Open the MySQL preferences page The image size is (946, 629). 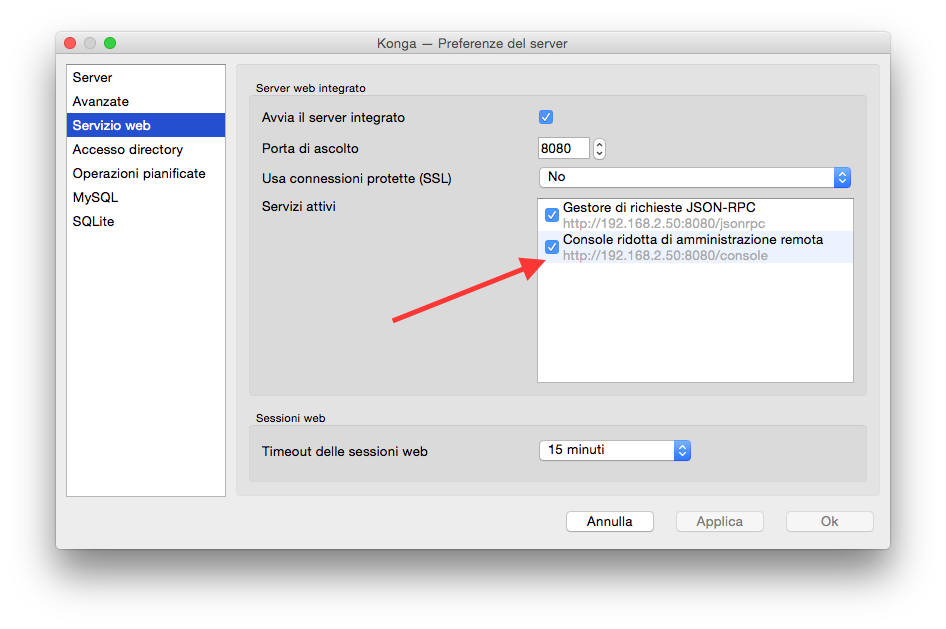point(95,198)
